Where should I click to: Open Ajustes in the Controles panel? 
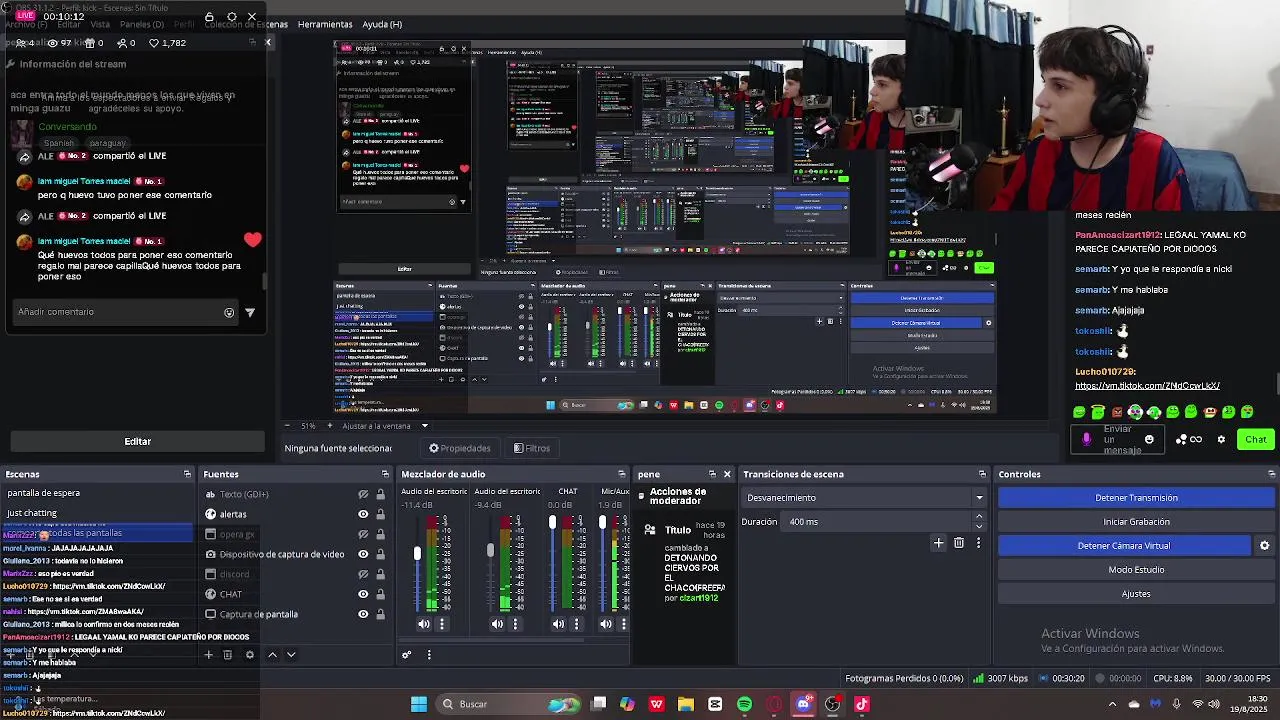(1136, 594)
